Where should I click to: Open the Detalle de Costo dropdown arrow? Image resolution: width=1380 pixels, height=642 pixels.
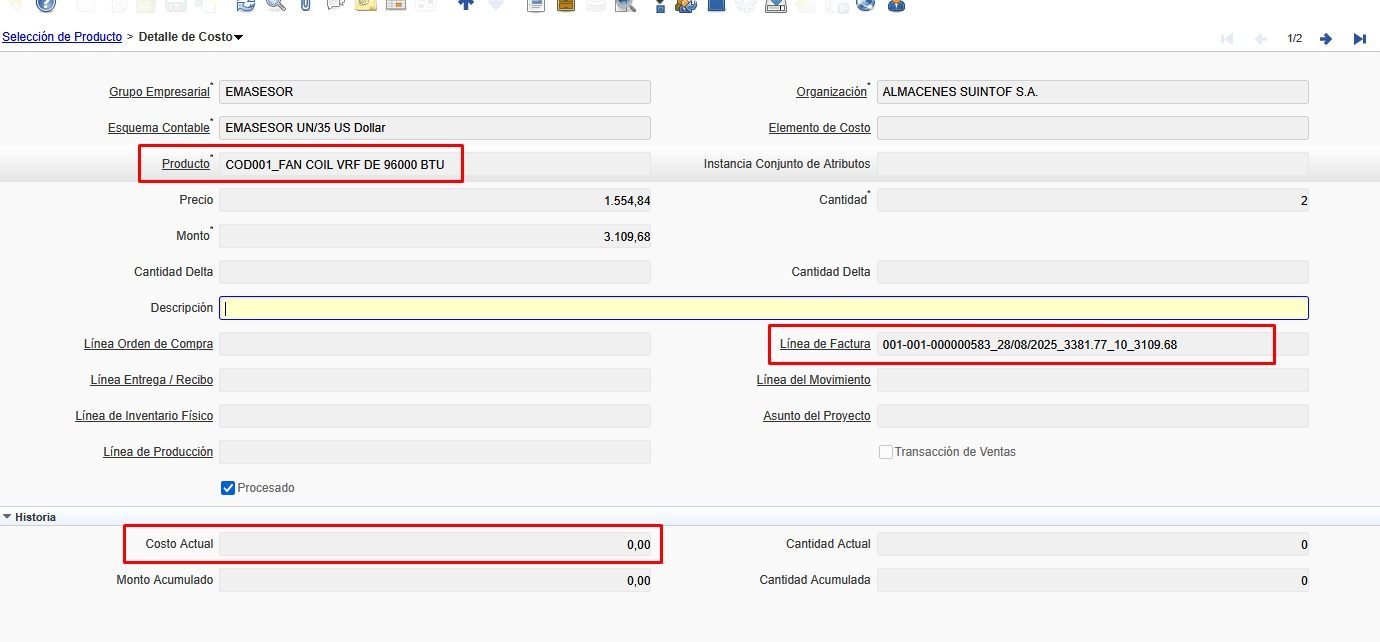239,38
